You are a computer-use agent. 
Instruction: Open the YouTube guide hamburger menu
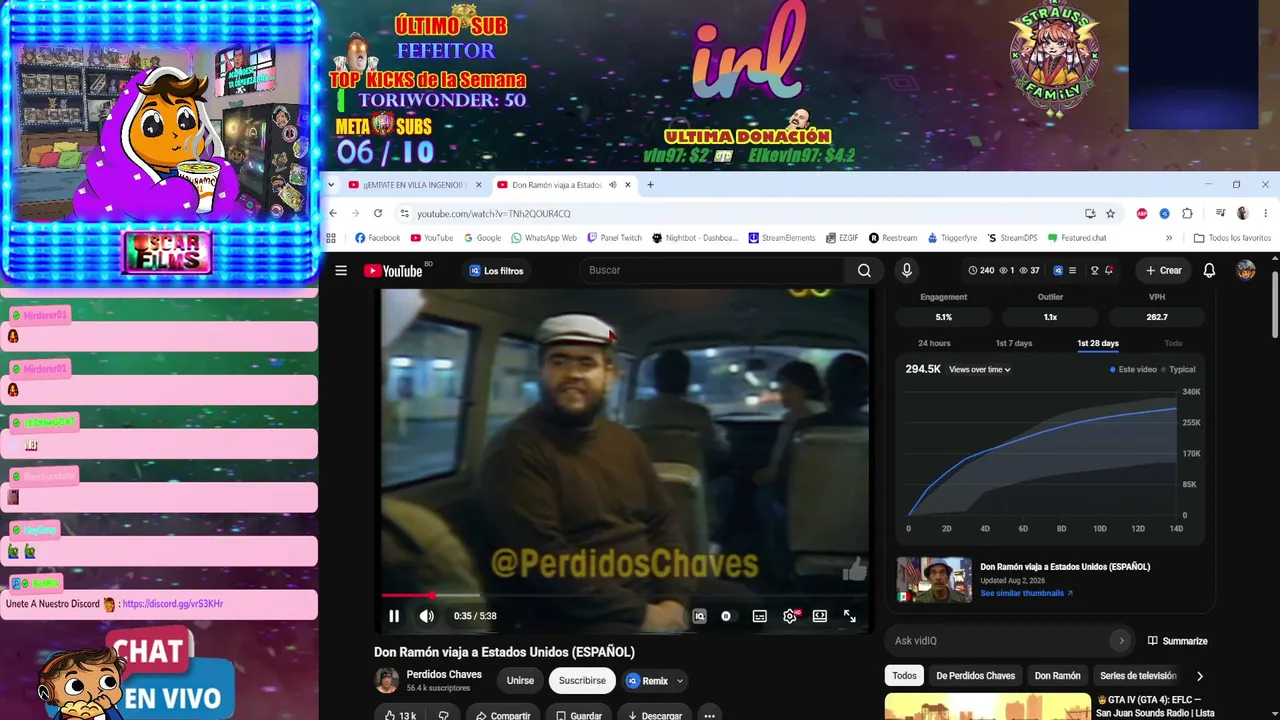click(x=341, y=271)
